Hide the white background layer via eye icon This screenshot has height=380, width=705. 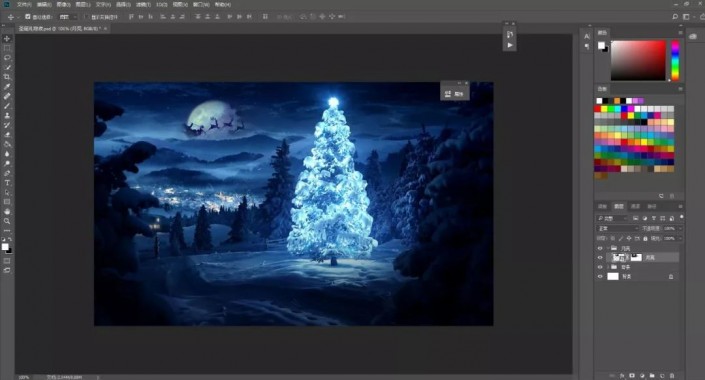tap(600, 277)
